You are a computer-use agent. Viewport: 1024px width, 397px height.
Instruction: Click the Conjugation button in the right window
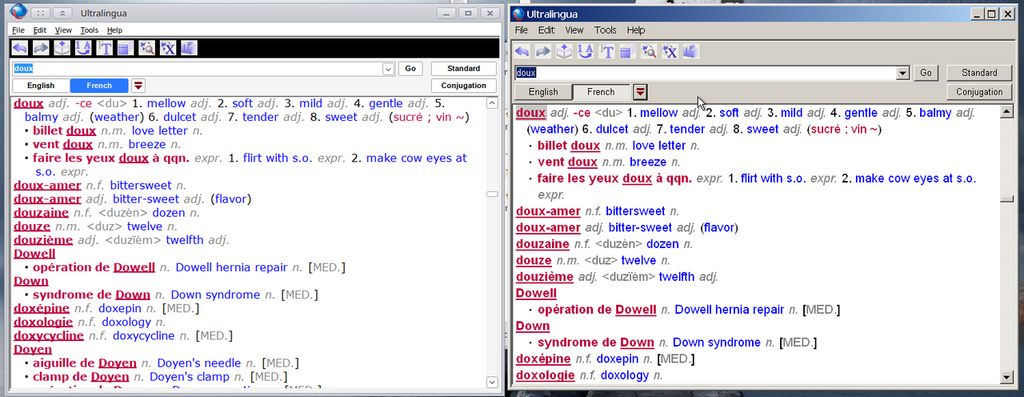[979, 92]
